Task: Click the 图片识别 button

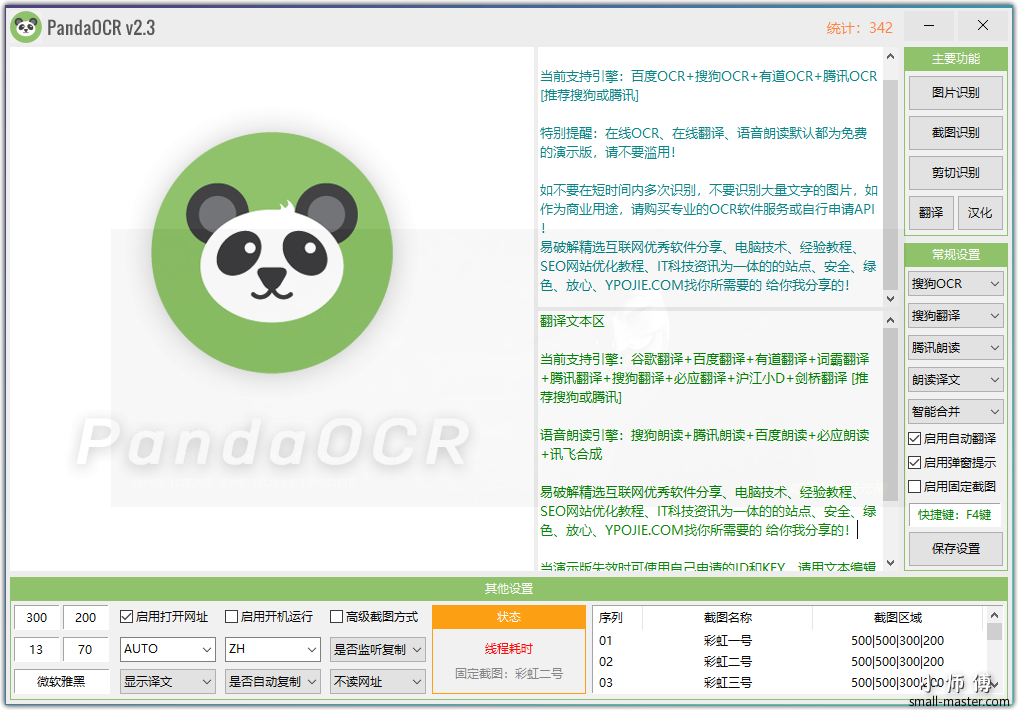Action: [955, 93]
